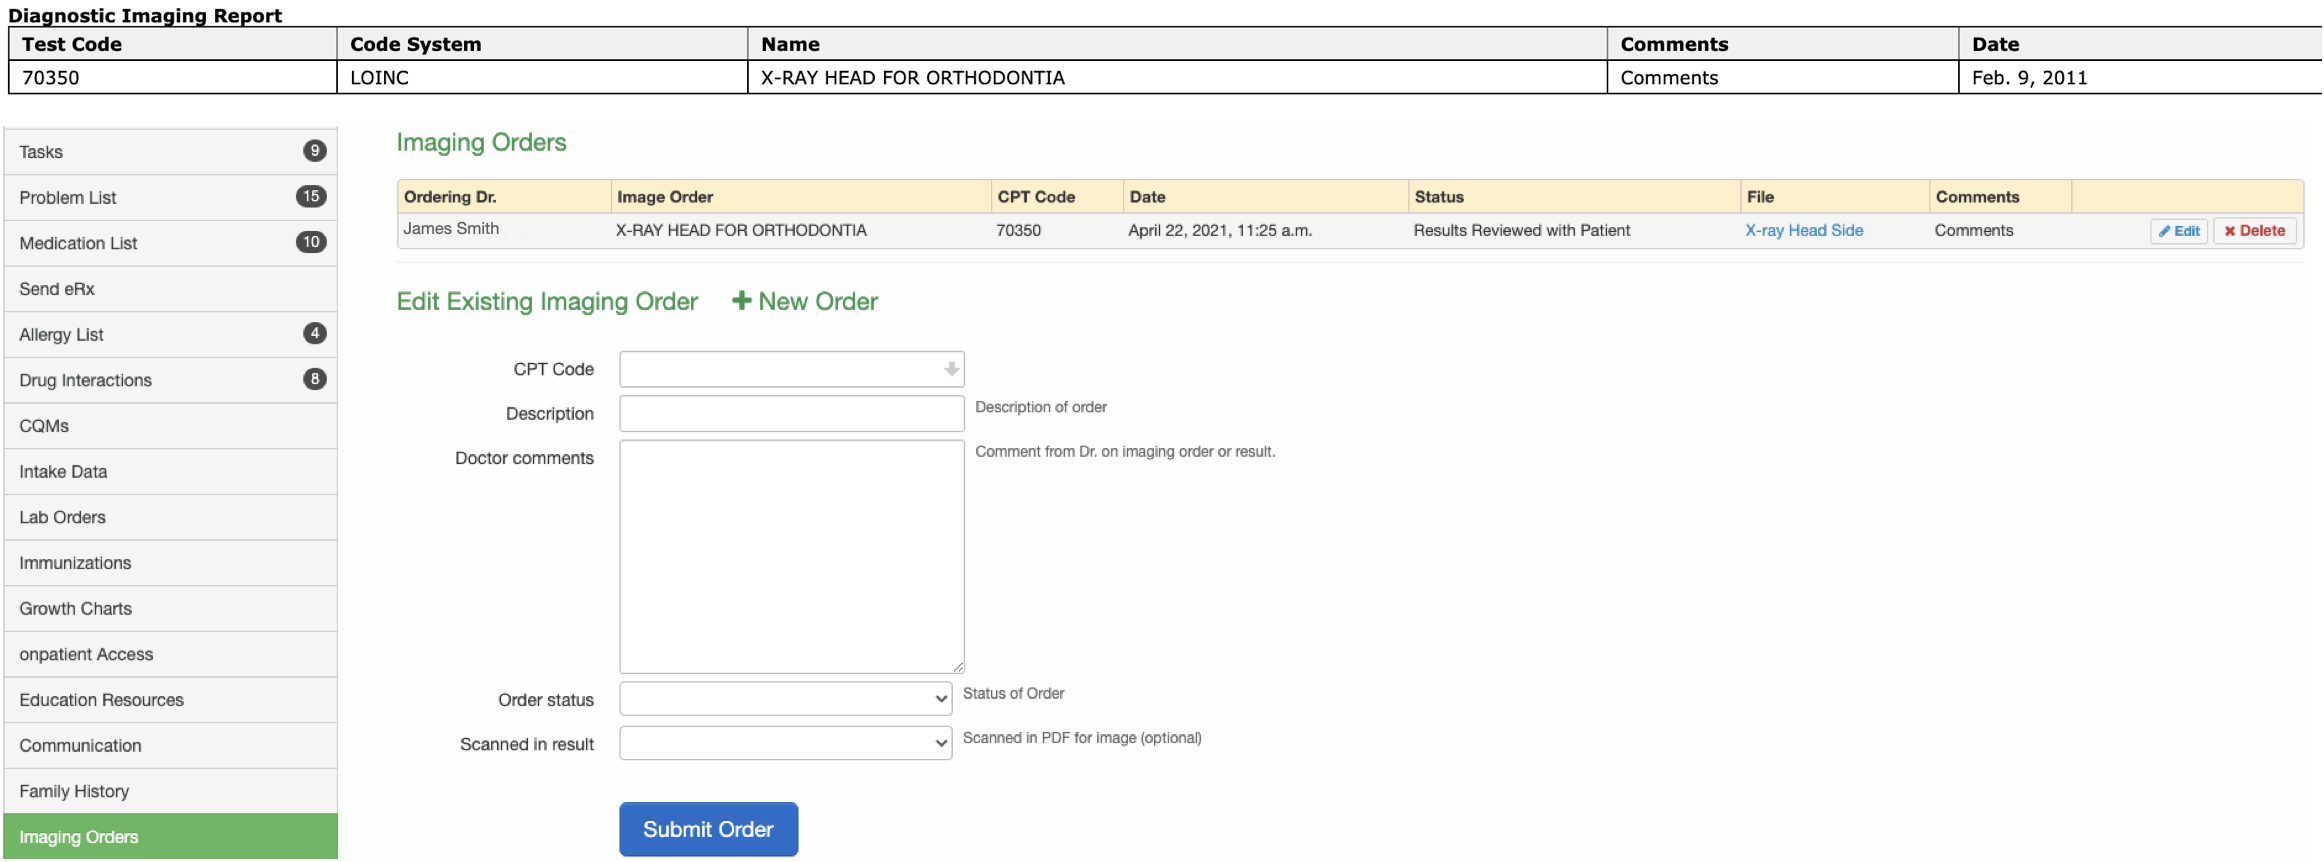Delete the X-RAY HEAD imaging order

[2255, 231]
